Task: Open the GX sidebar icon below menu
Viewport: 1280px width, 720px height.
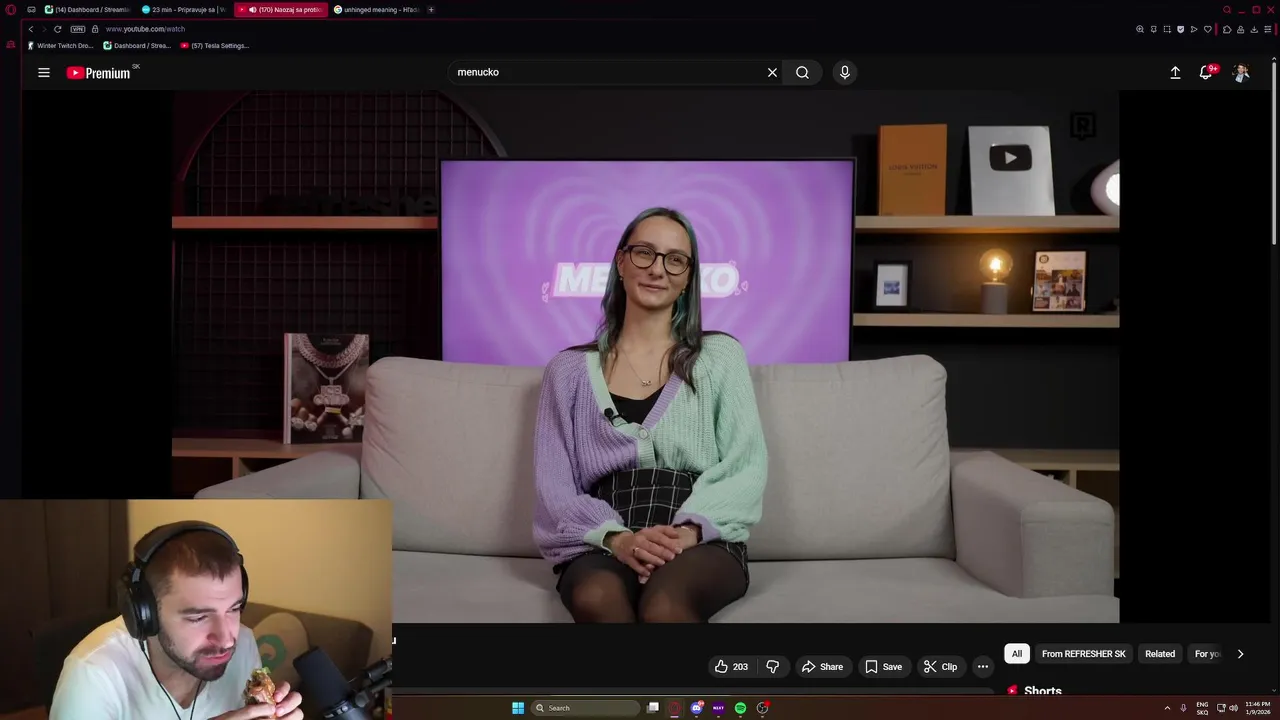Action: click(11, 45)
